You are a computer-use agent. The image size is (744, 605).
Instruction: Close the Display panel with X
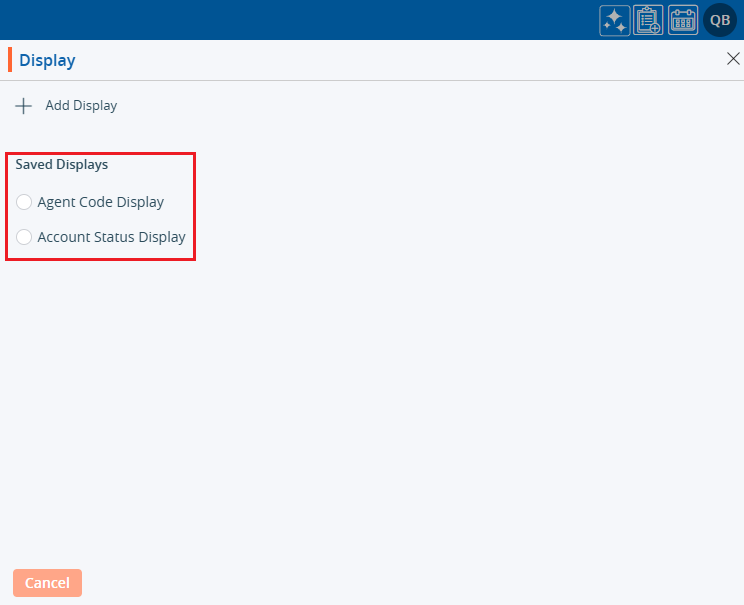tap(732, 59)
